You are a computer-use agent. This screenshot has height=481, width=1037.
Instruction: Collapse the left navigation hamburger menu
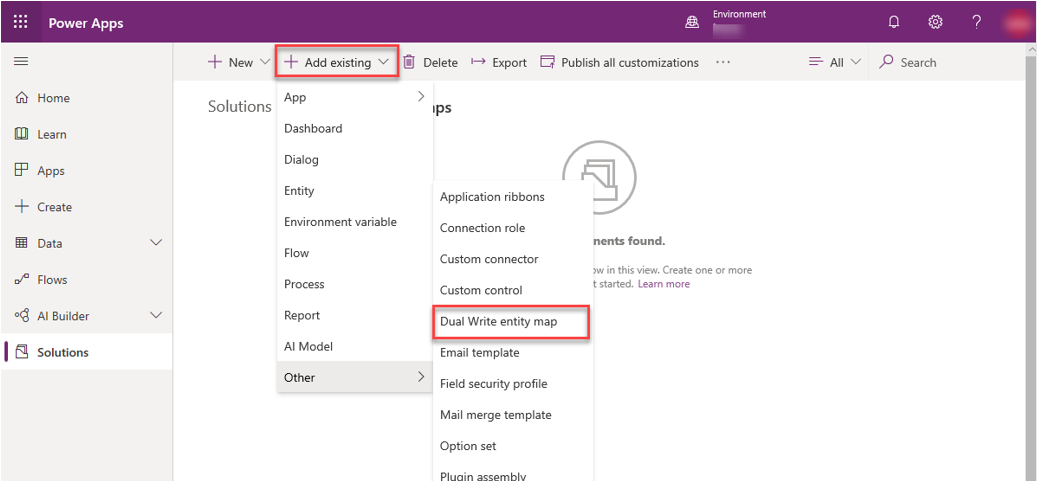[x=21, y=62]
